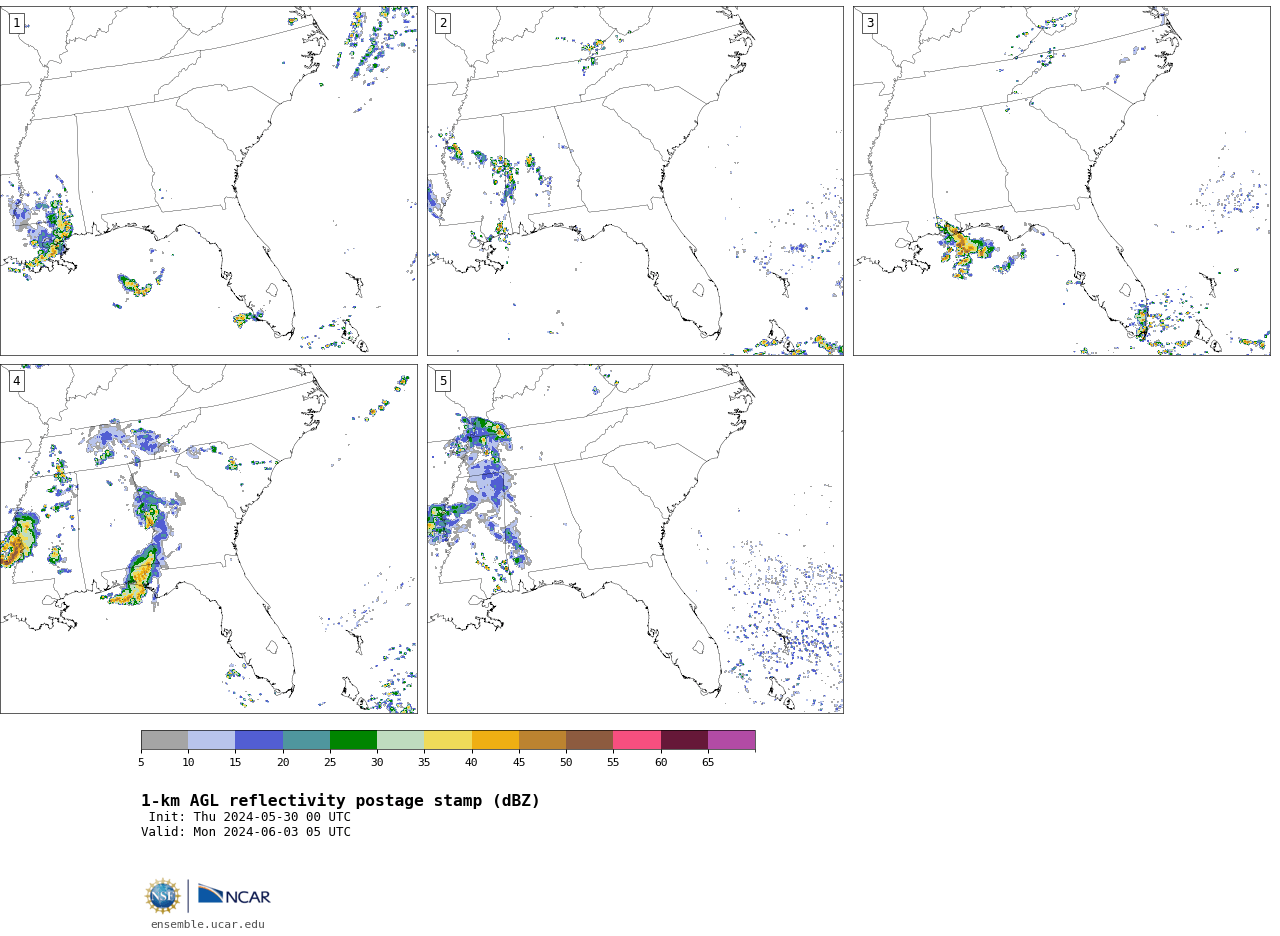Click the pink 55-60 dBZ swatch

click(637, 740)
